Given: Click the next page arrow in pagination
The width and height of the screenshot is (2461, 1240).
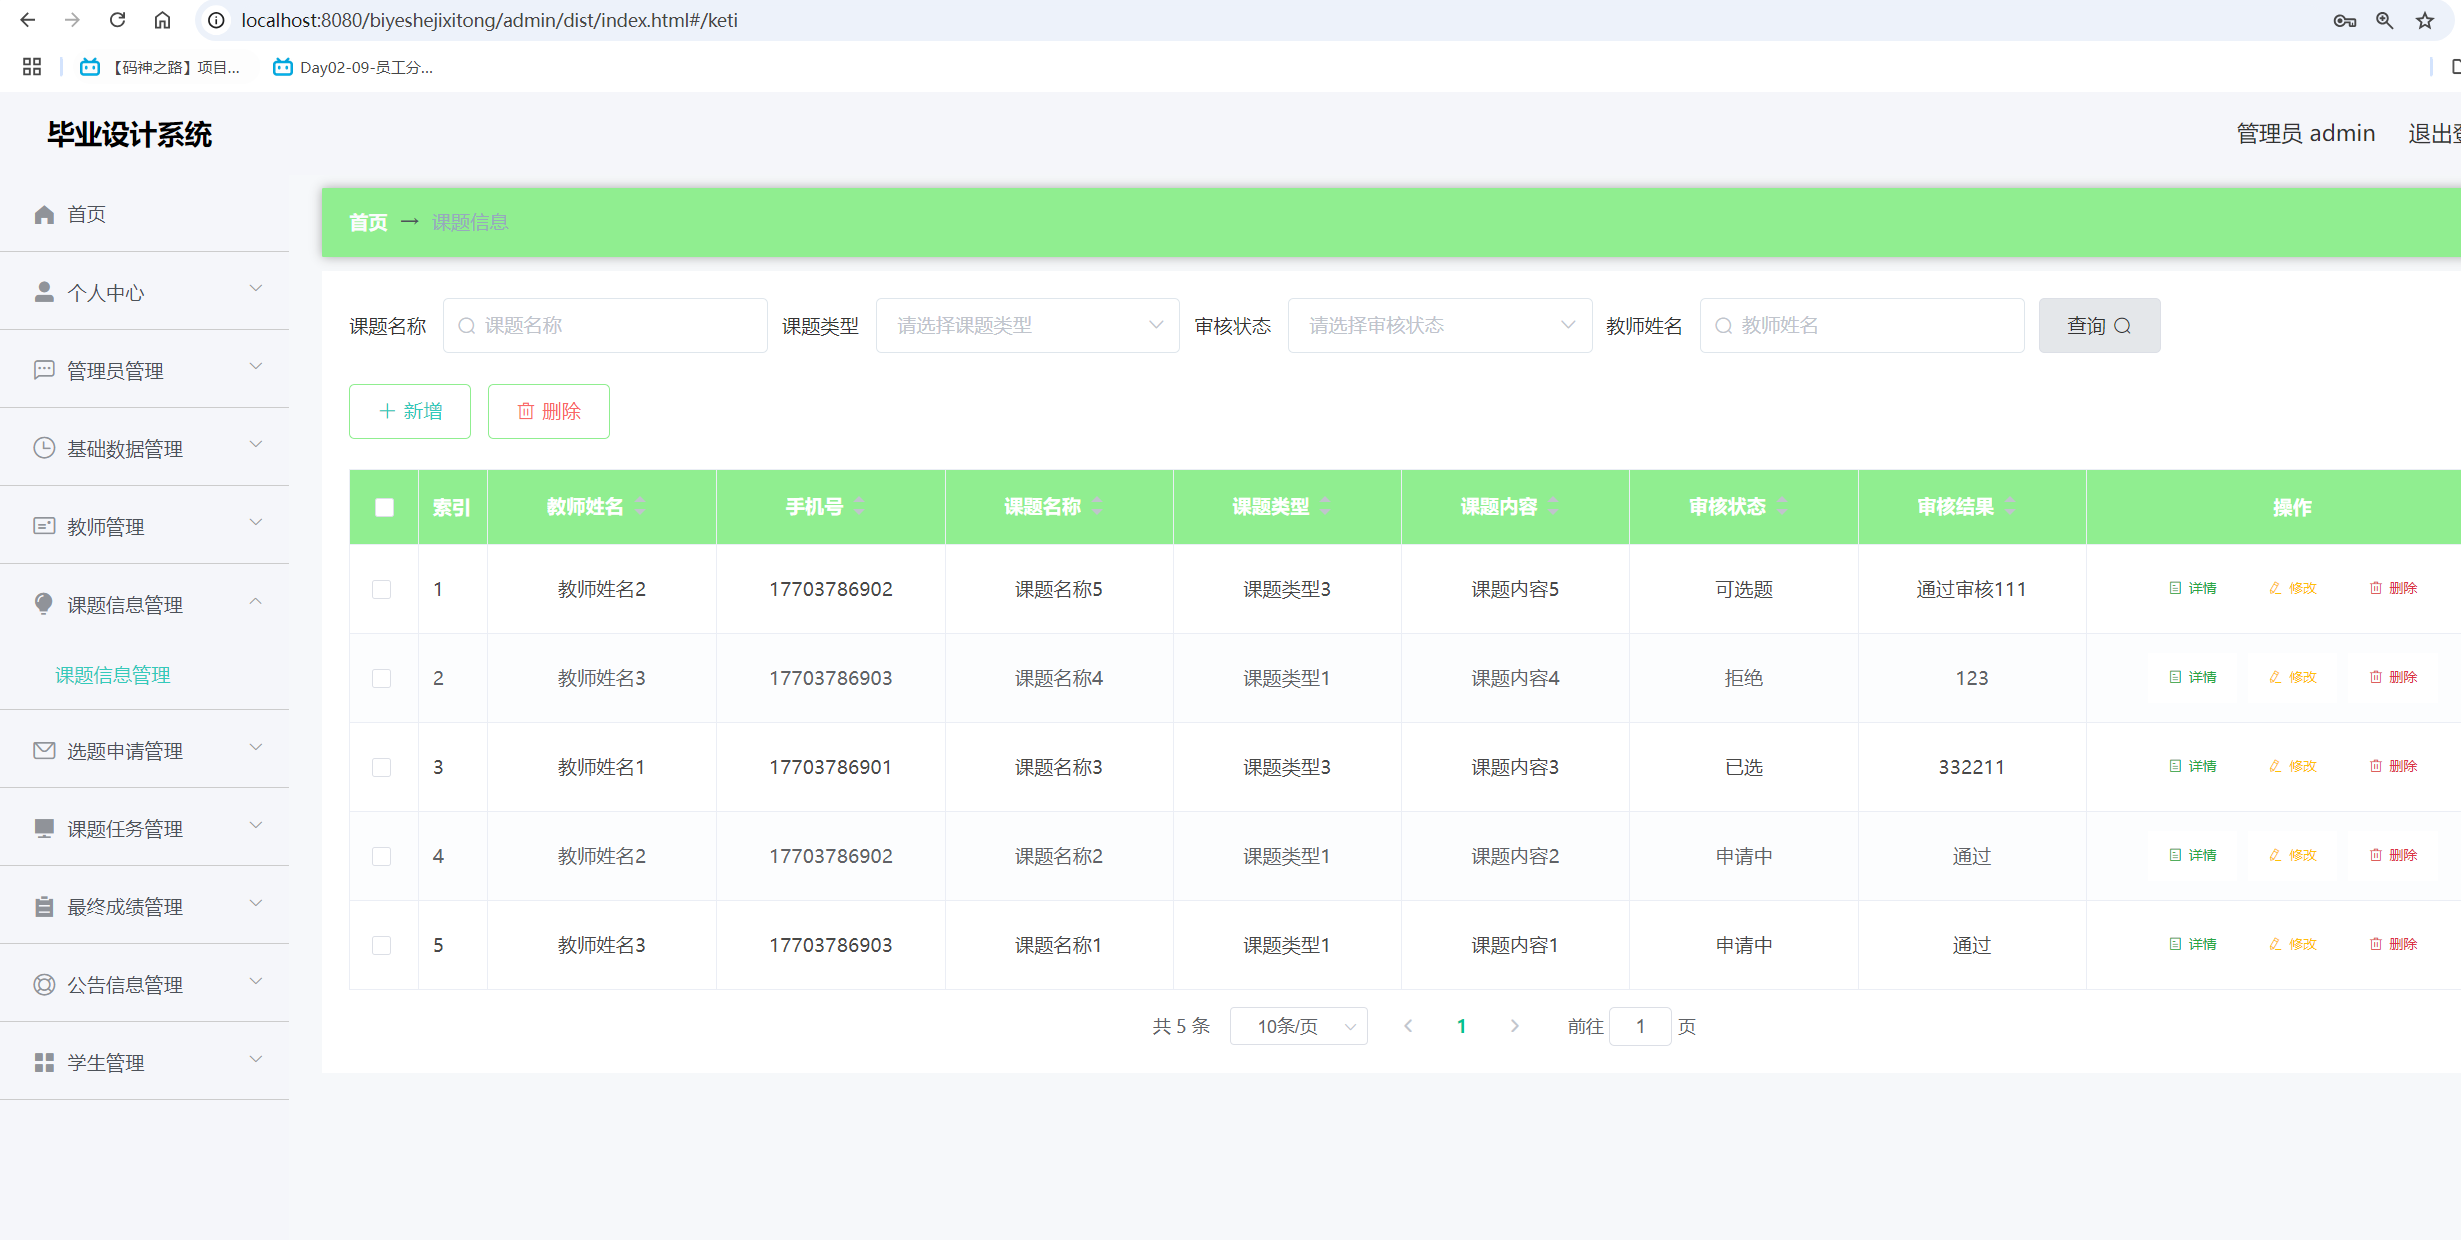Looking at the screenshot, I should pos(1514,1026).
